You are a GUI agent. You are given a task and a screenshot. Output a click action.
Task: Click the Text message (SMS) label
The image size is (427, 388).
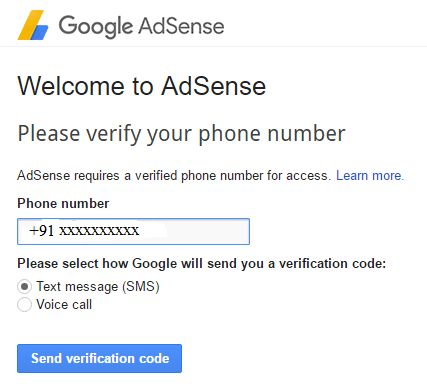click(x=98, y=287)
